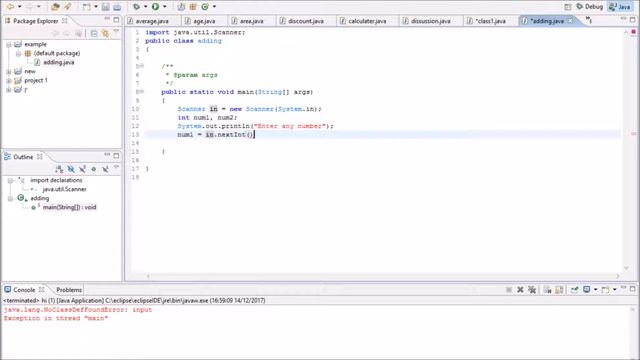The width and height of the screenshot is (640, 360).
Task: Click Collapse All in Package Explorer
Action: [x=94, y=34]
